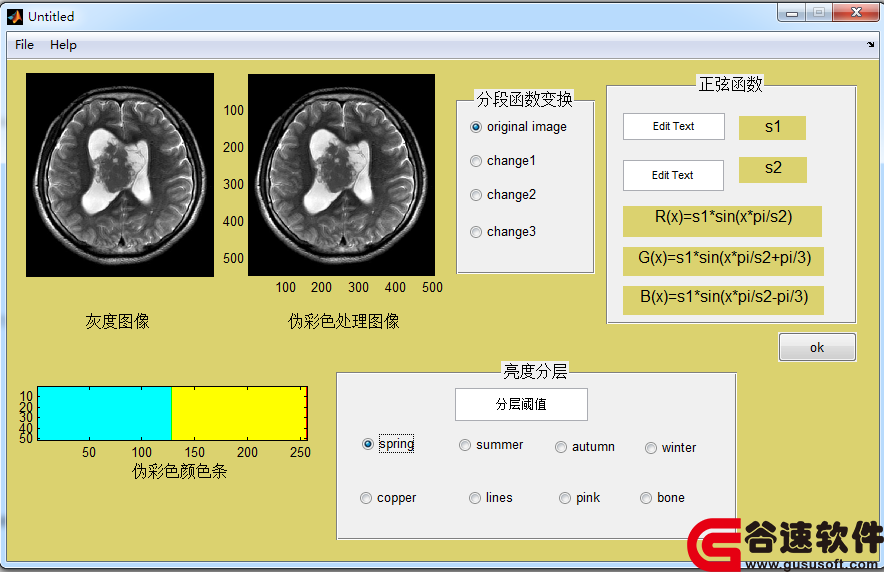This screenshot has width=884, height=572.
Task: Click the 伪彩色颜色条 caption
Action: pyautogui.click(x=179, y=471)
